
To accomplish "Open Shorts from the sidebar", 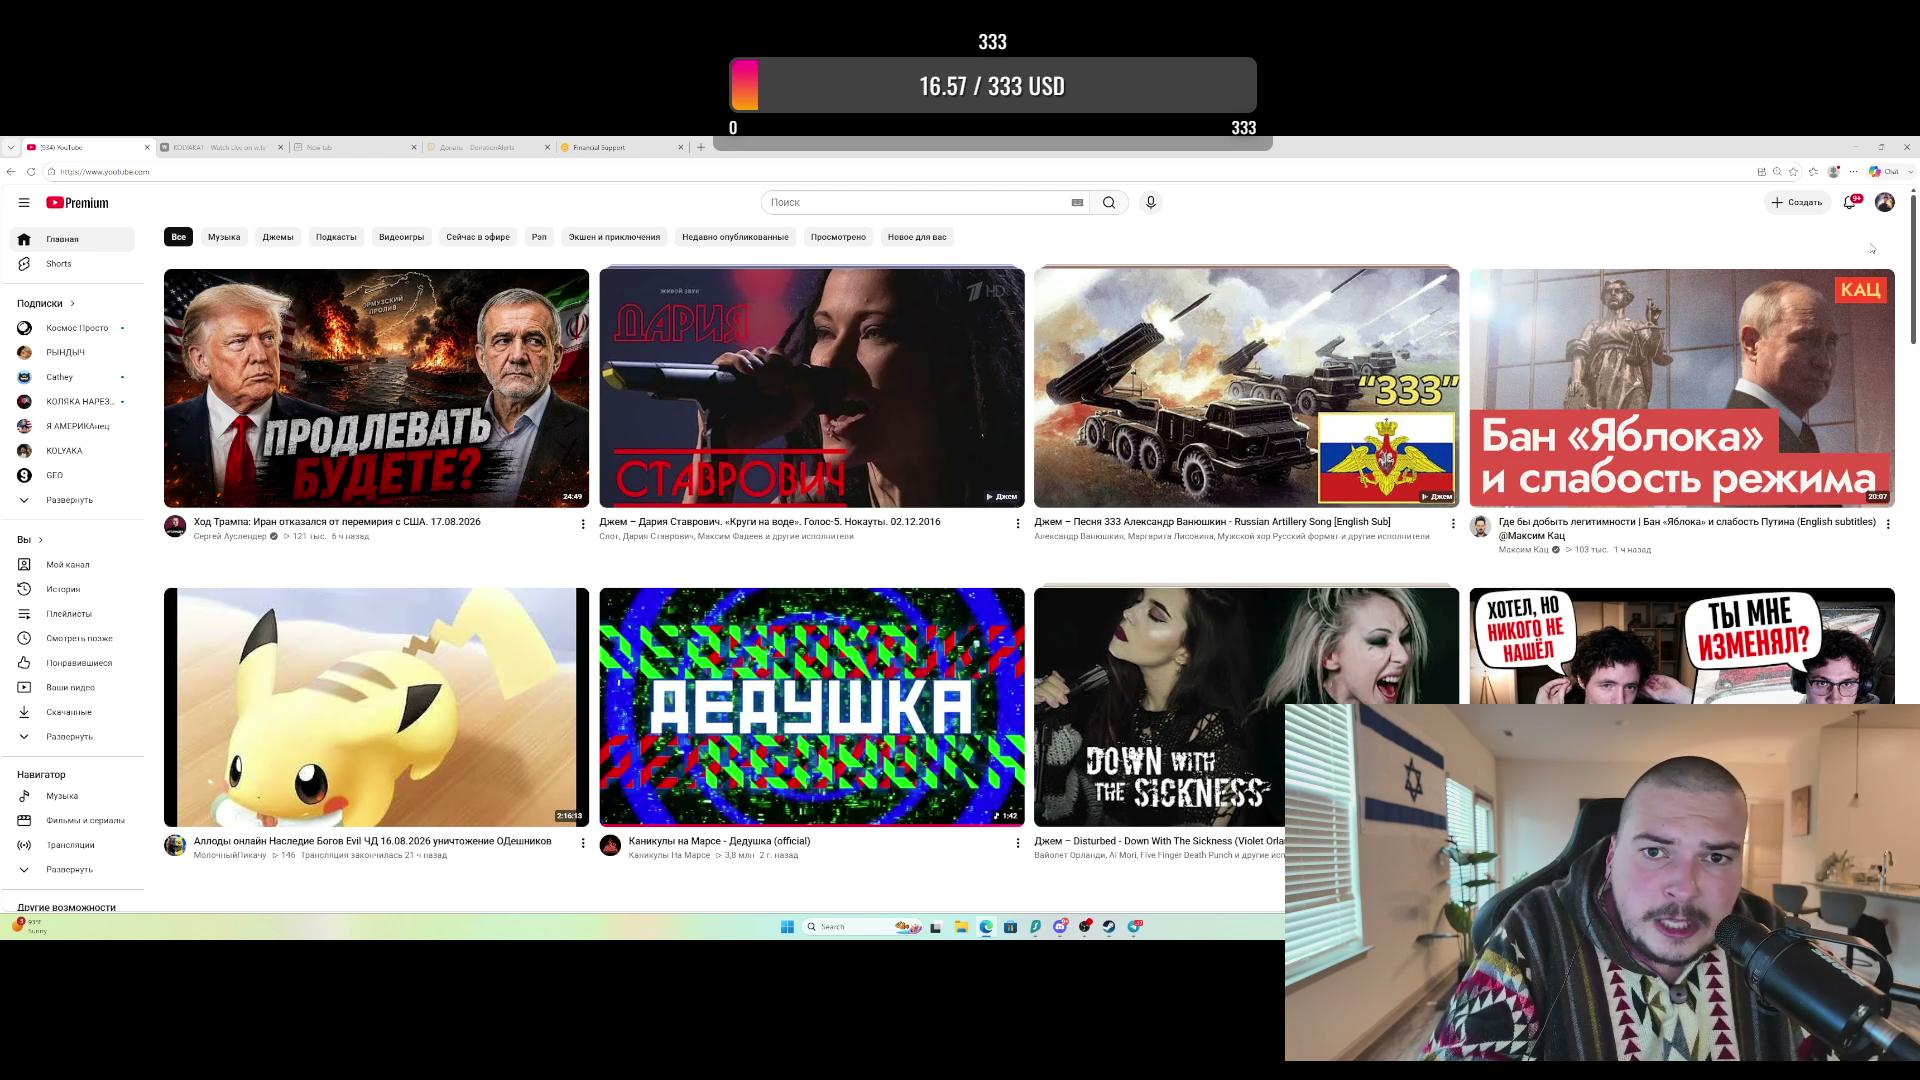I will pyautogui.click(x=72, y=264).
